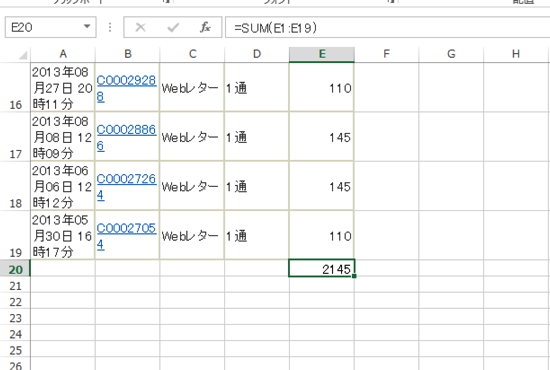Select date cell 2013年08月27日 20時11分

(x=63, y=87)
